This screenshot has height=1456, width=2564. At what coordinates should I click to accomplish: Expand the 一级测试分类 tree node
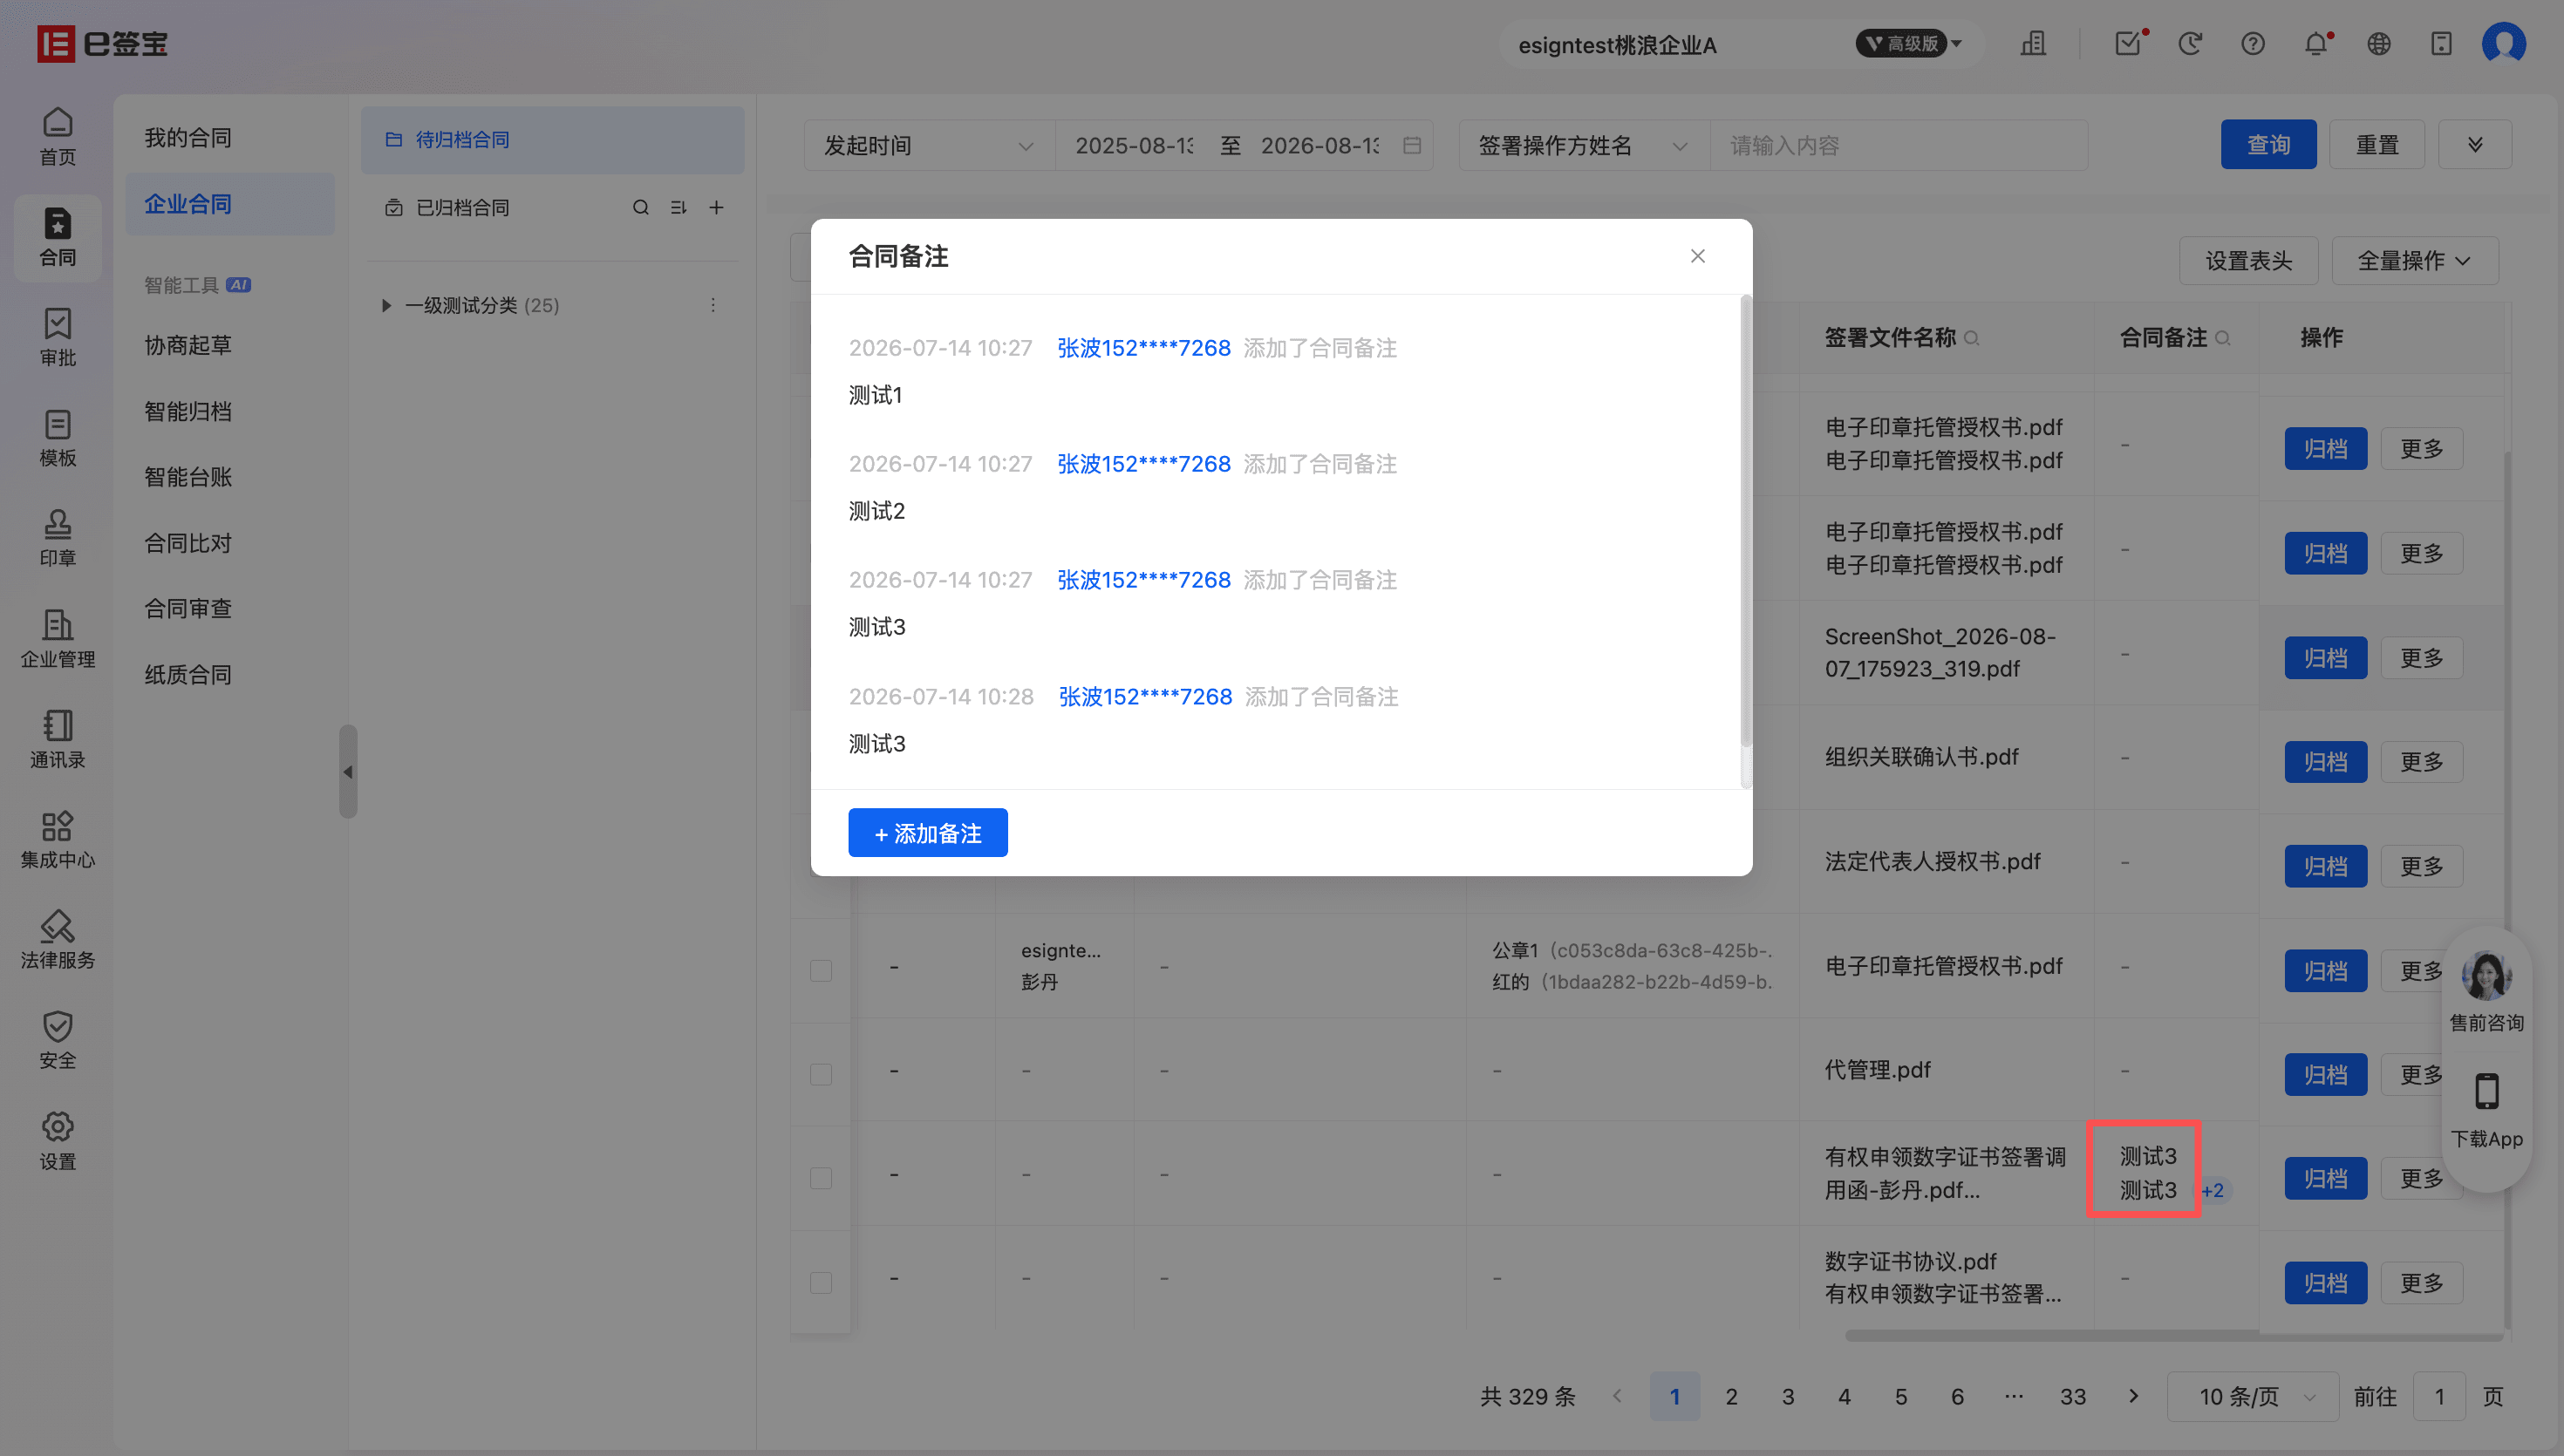pos(386,305)
